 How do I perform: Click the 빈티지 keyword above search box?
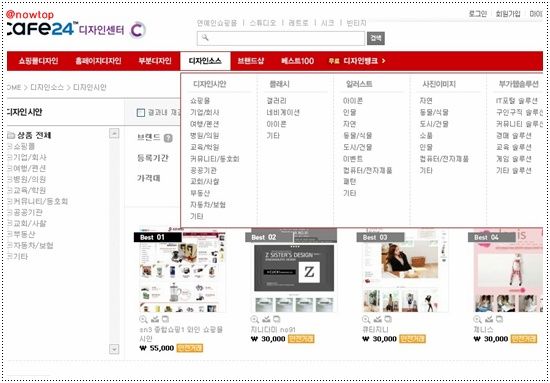click(356, 23)
